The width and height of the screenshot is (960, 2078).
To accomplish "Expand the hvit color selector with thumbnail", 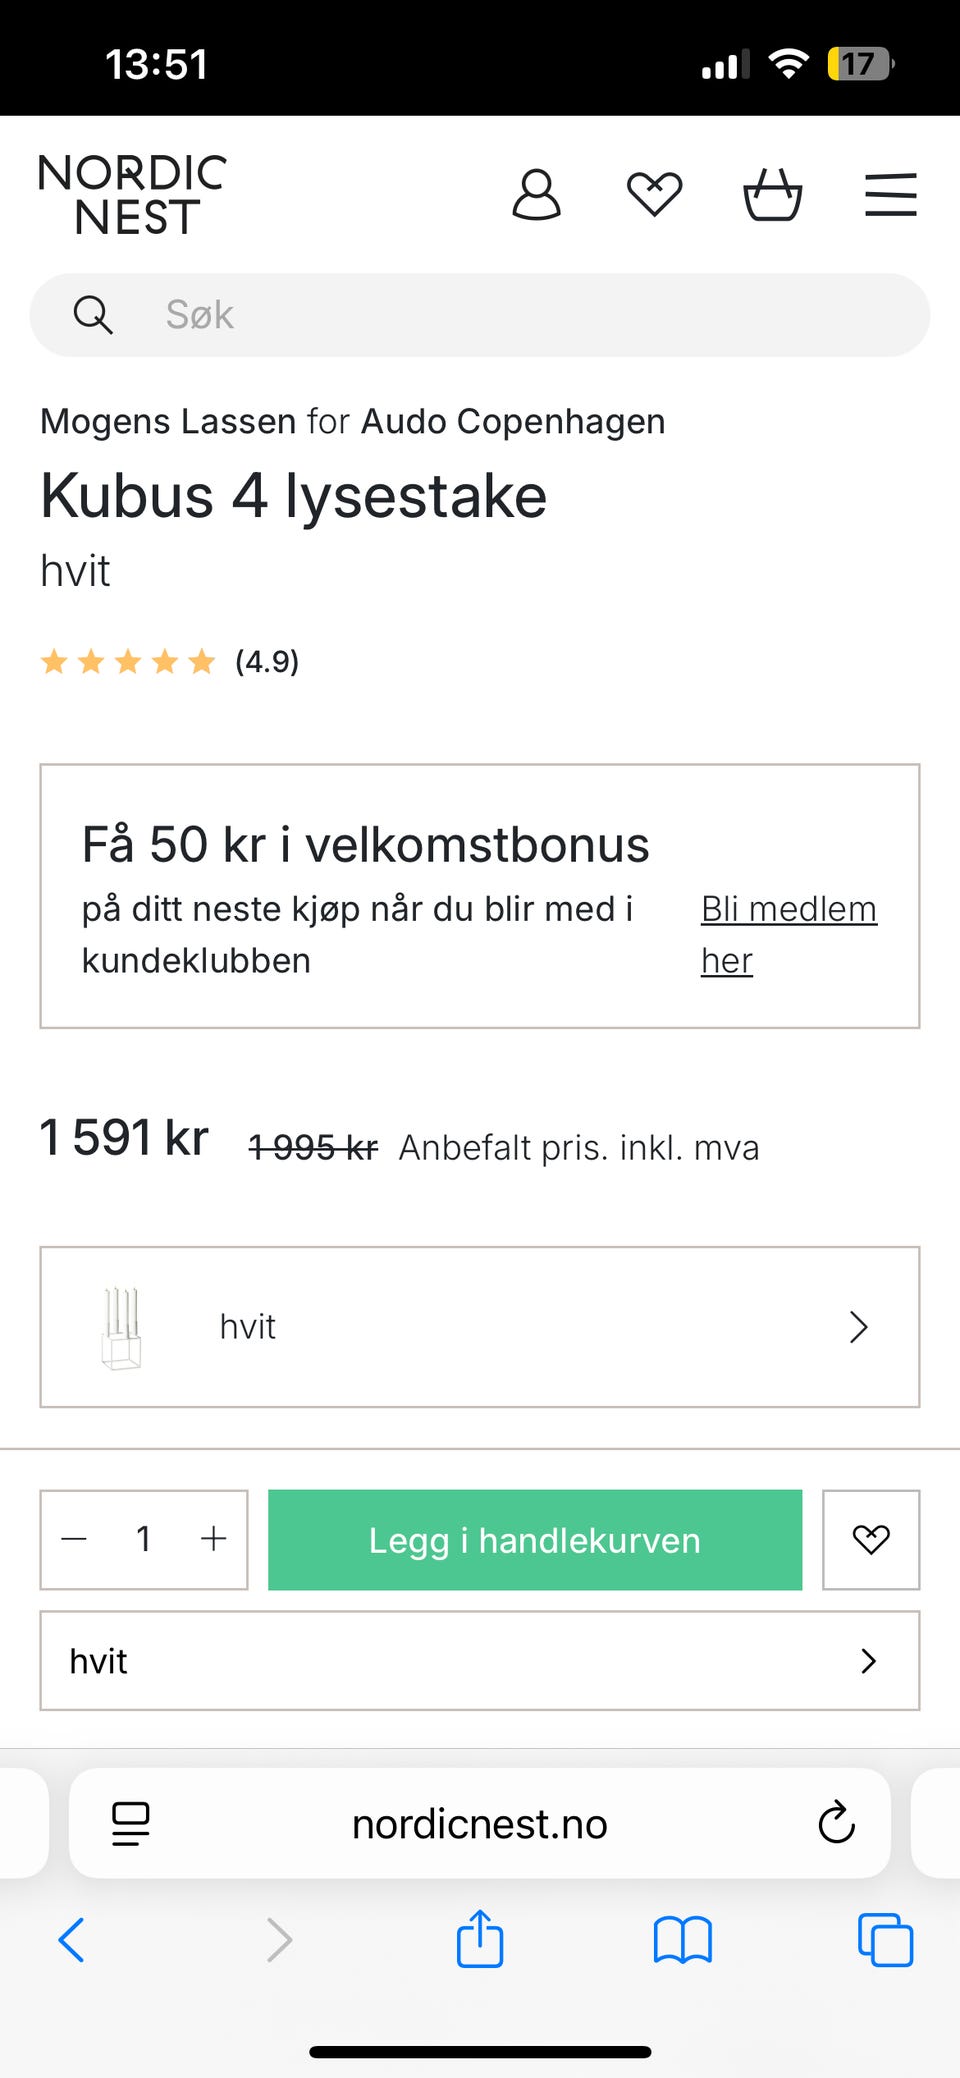I will pyautogui.click(x=480, y=1327).
